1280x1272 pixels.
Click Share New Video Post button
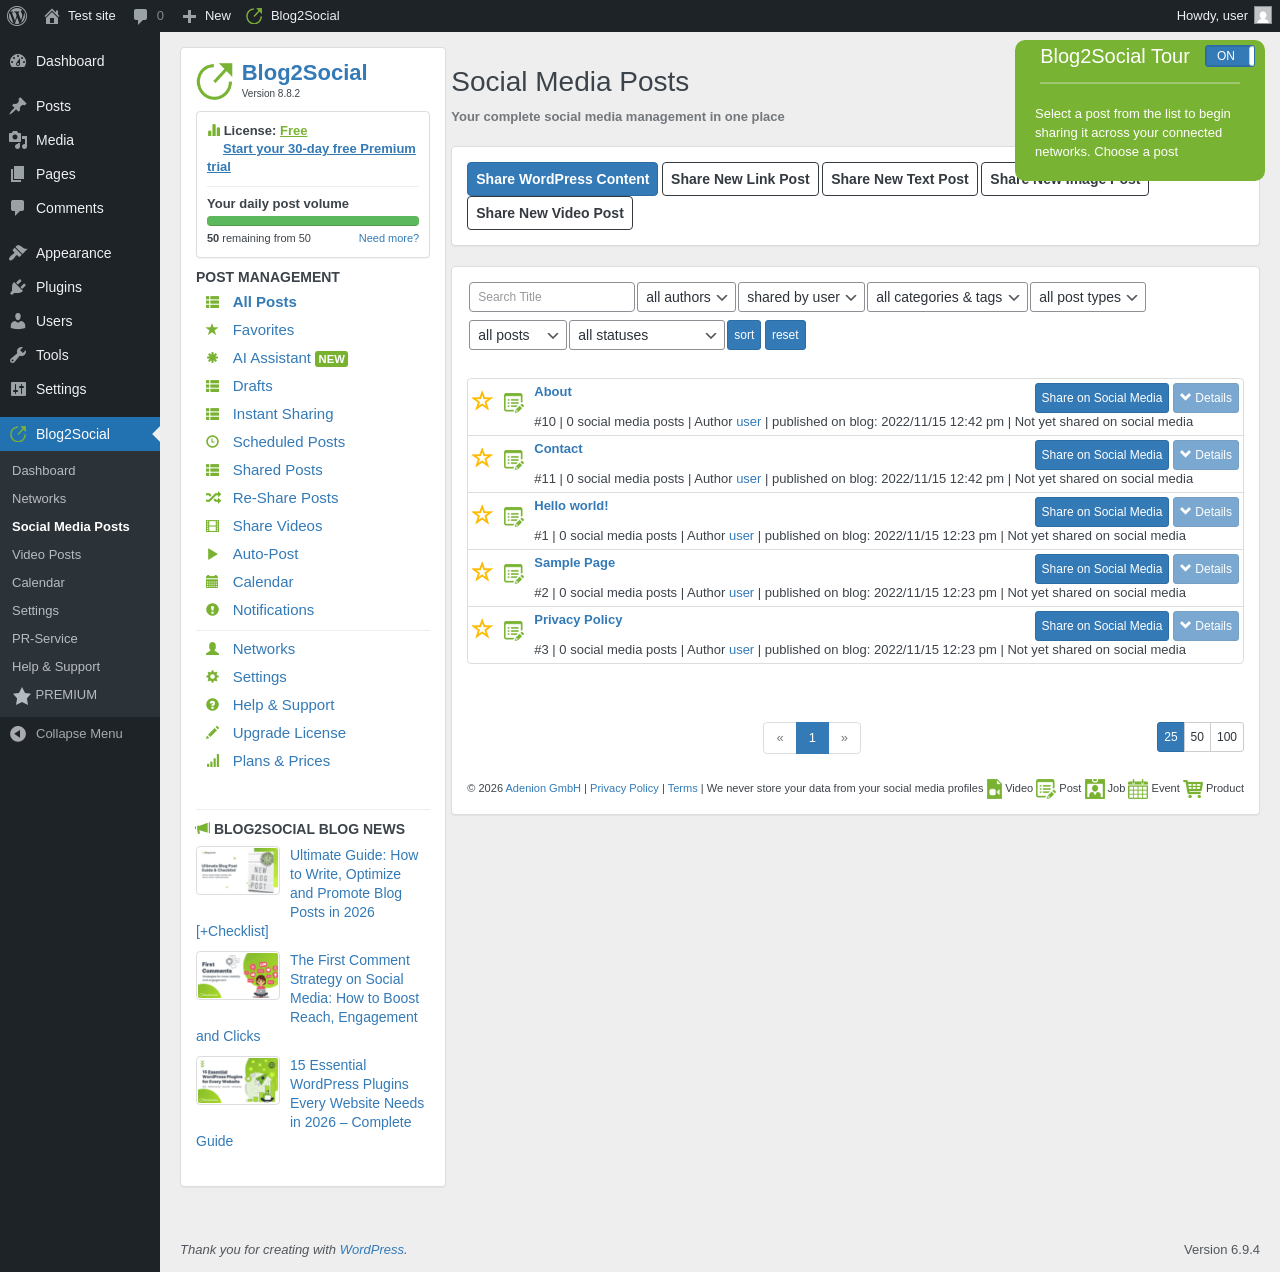550,213
